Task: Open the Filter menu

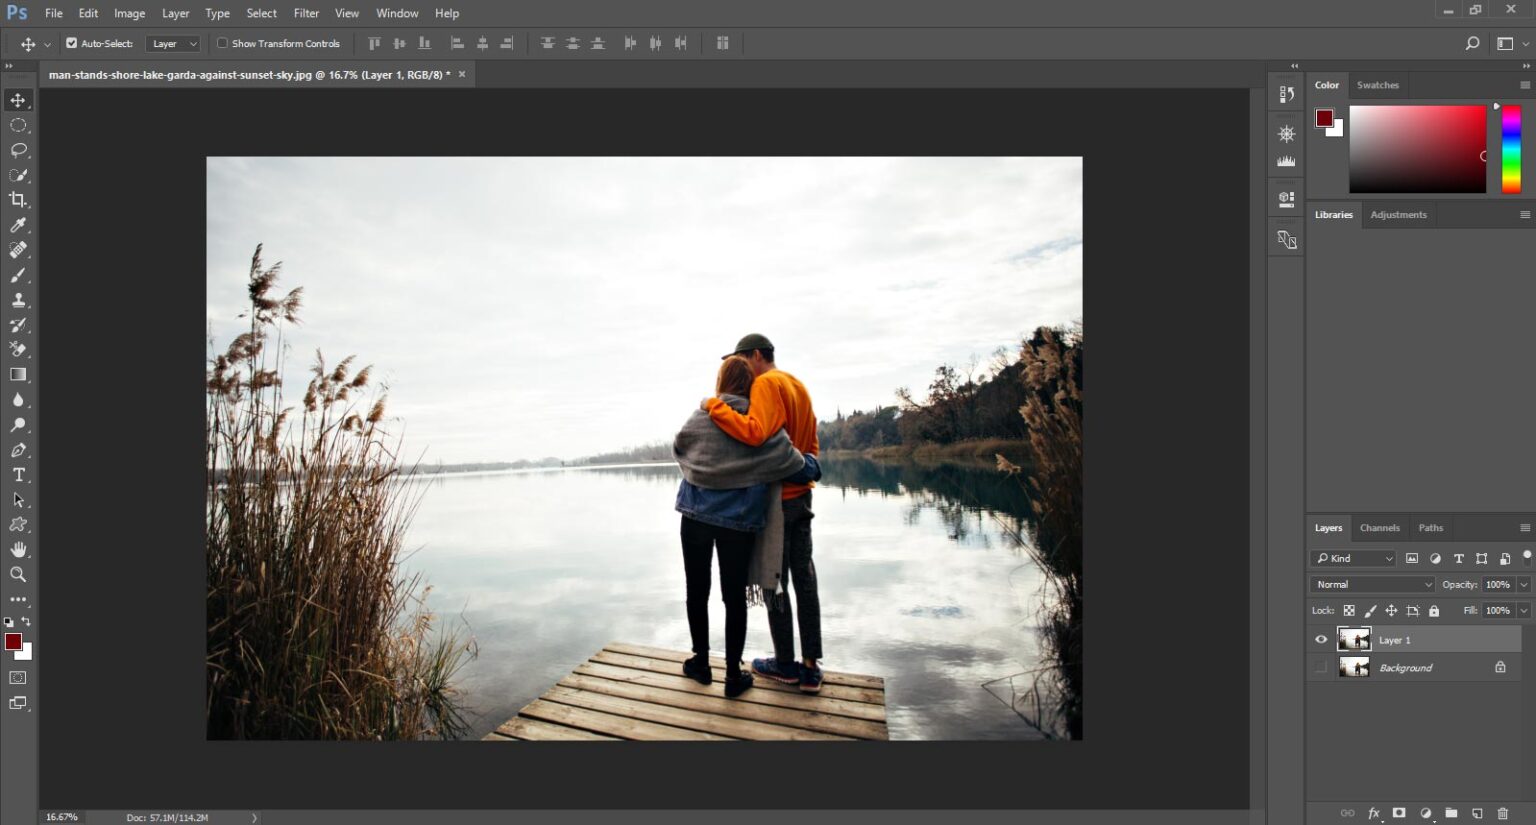Action: 306,13
